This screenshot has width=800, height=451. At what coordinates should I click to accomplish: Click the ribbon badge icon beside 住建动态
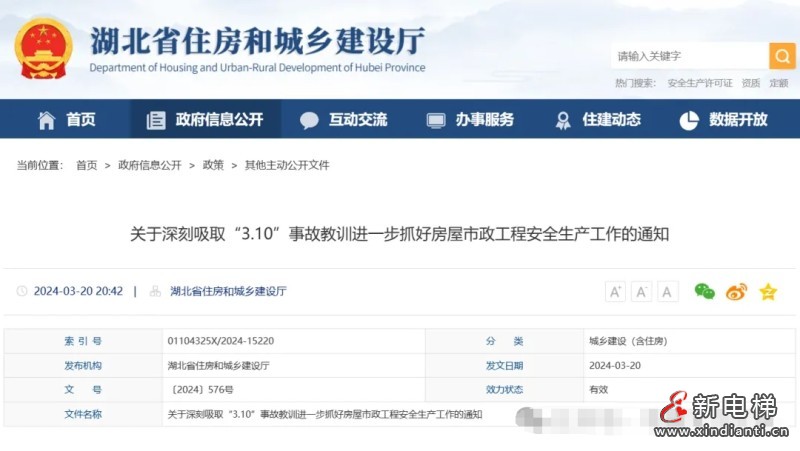pyautogui.click(x=563, y=120)
